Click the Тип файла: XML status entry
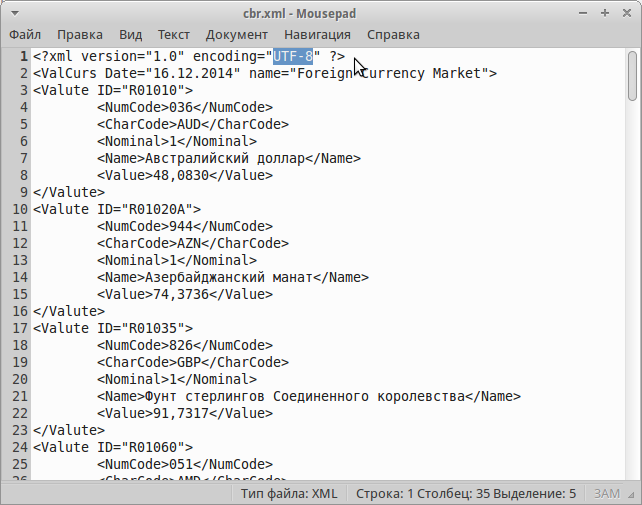 pyautogui.click(x=289, y=494)
